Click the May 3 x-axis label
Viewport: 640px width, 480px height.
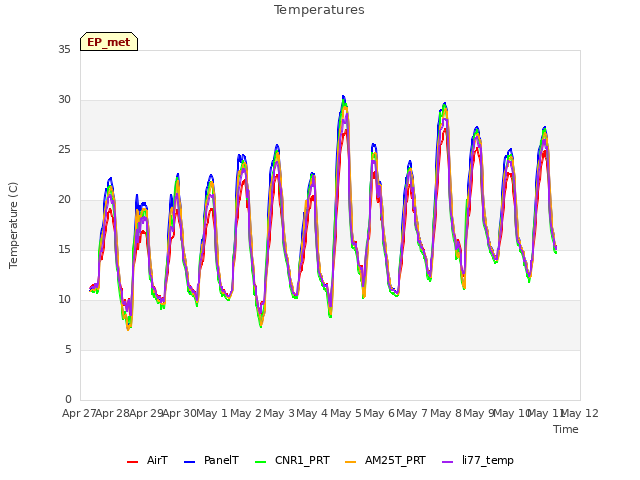(x=279, y=413)
